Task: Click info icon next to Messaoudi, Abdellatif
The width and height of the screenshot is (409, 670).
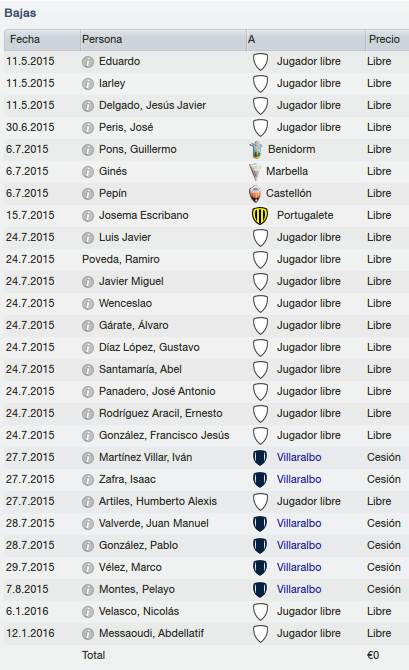Action: coord(88,634)
